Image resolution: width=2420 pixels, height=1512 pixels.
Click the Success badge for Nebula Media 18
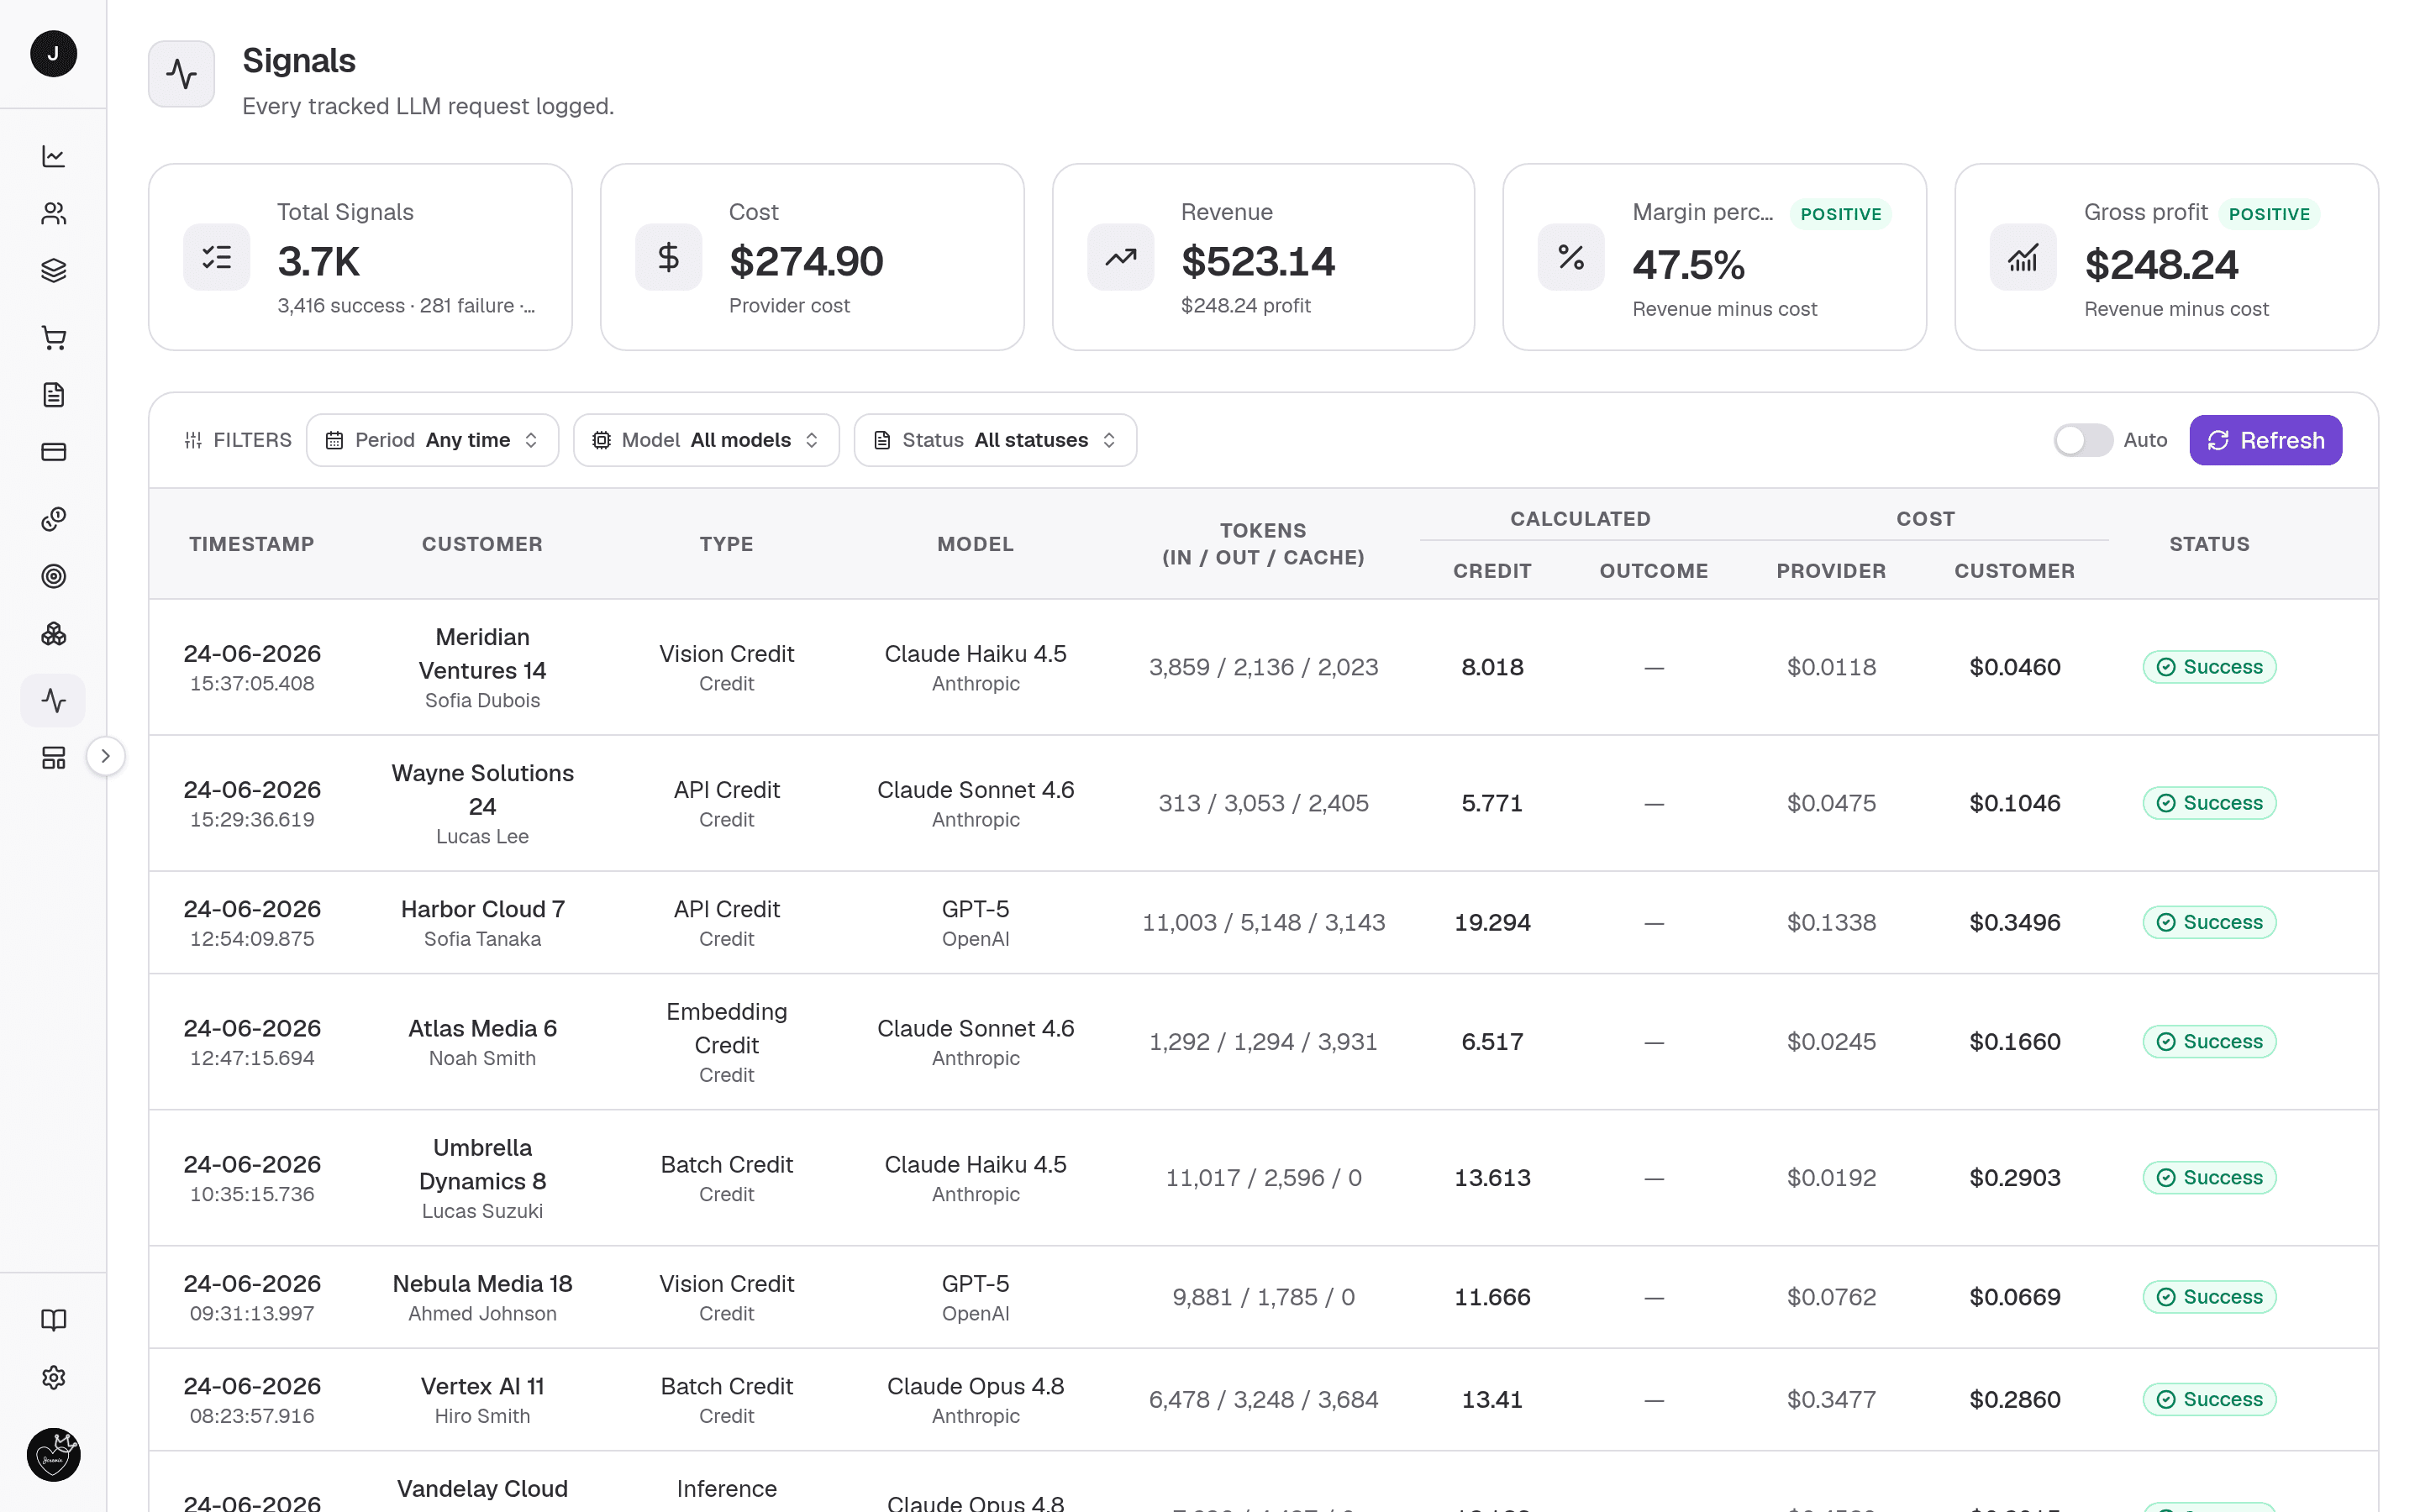[2209, 1297]
